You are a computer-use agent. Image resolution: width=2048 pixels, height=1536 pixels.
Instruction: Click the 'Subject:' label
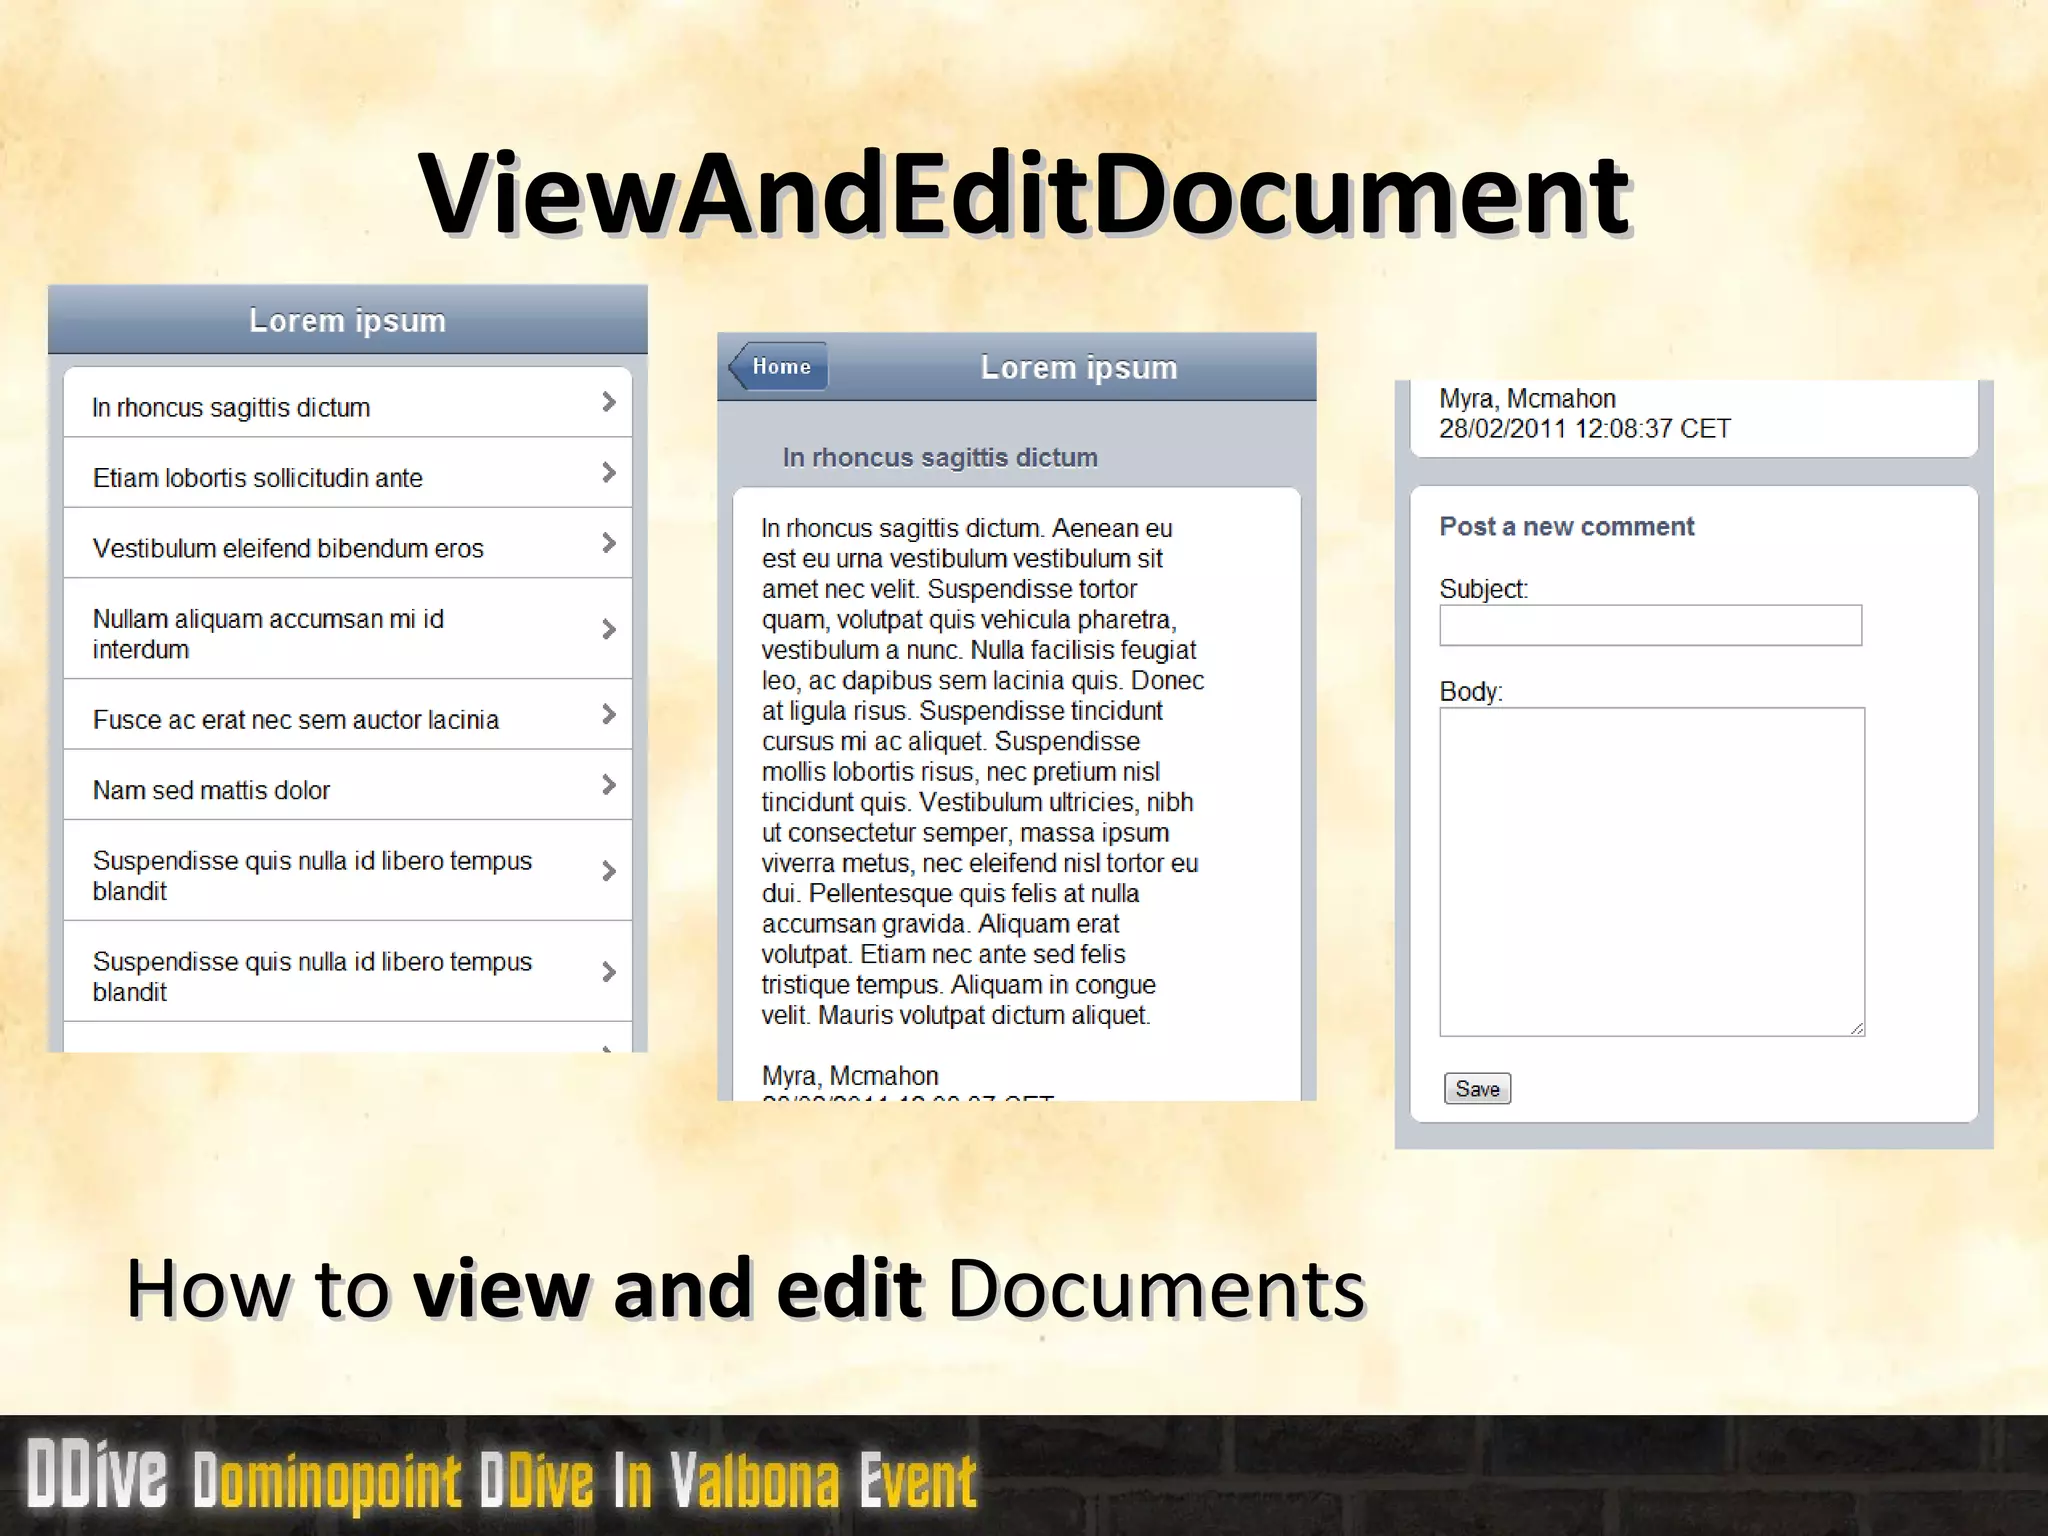(1483, 589)
